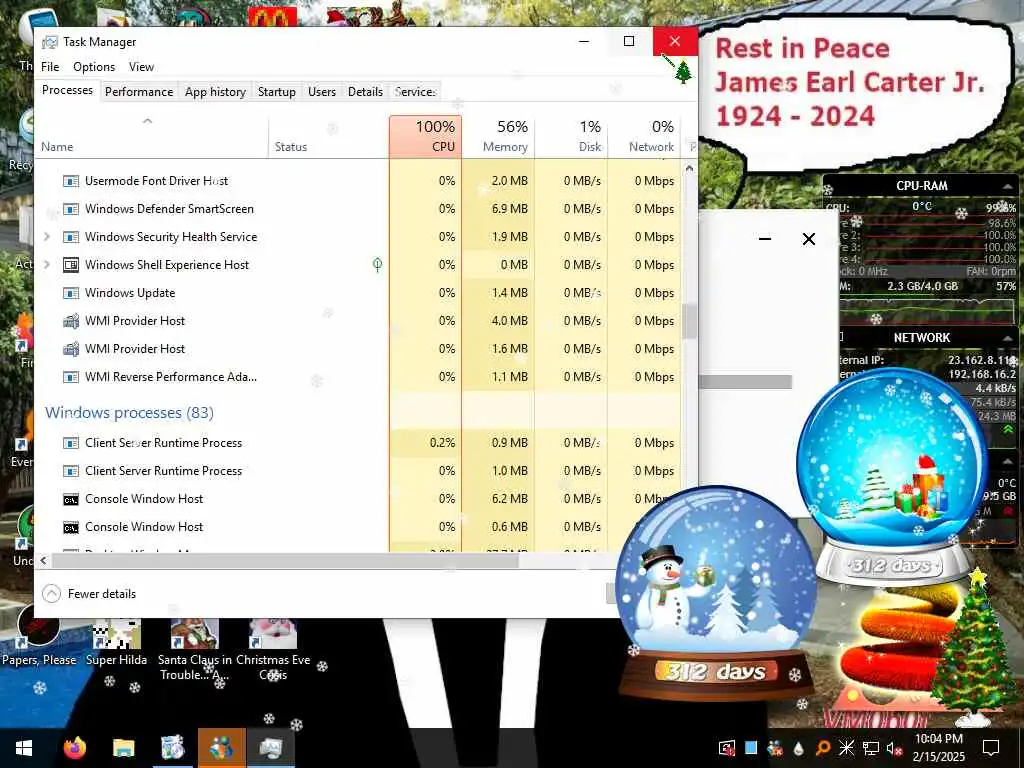Switch to the Processes tab

coord(67,90)
